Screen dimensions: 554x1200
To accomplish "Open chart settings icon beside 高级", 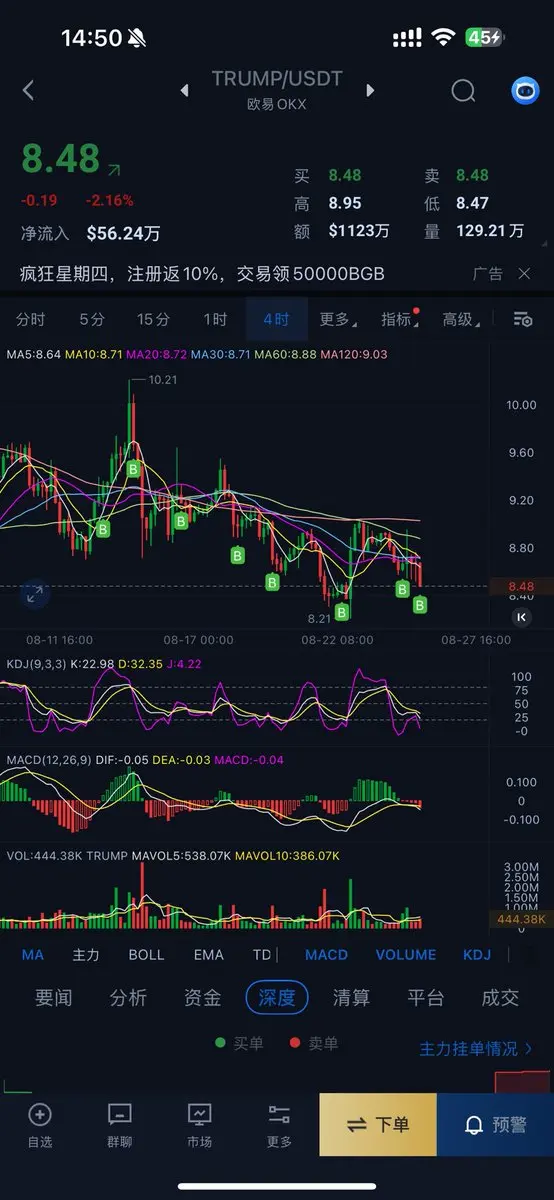I will pyautogui.click(x=522, y=319).
